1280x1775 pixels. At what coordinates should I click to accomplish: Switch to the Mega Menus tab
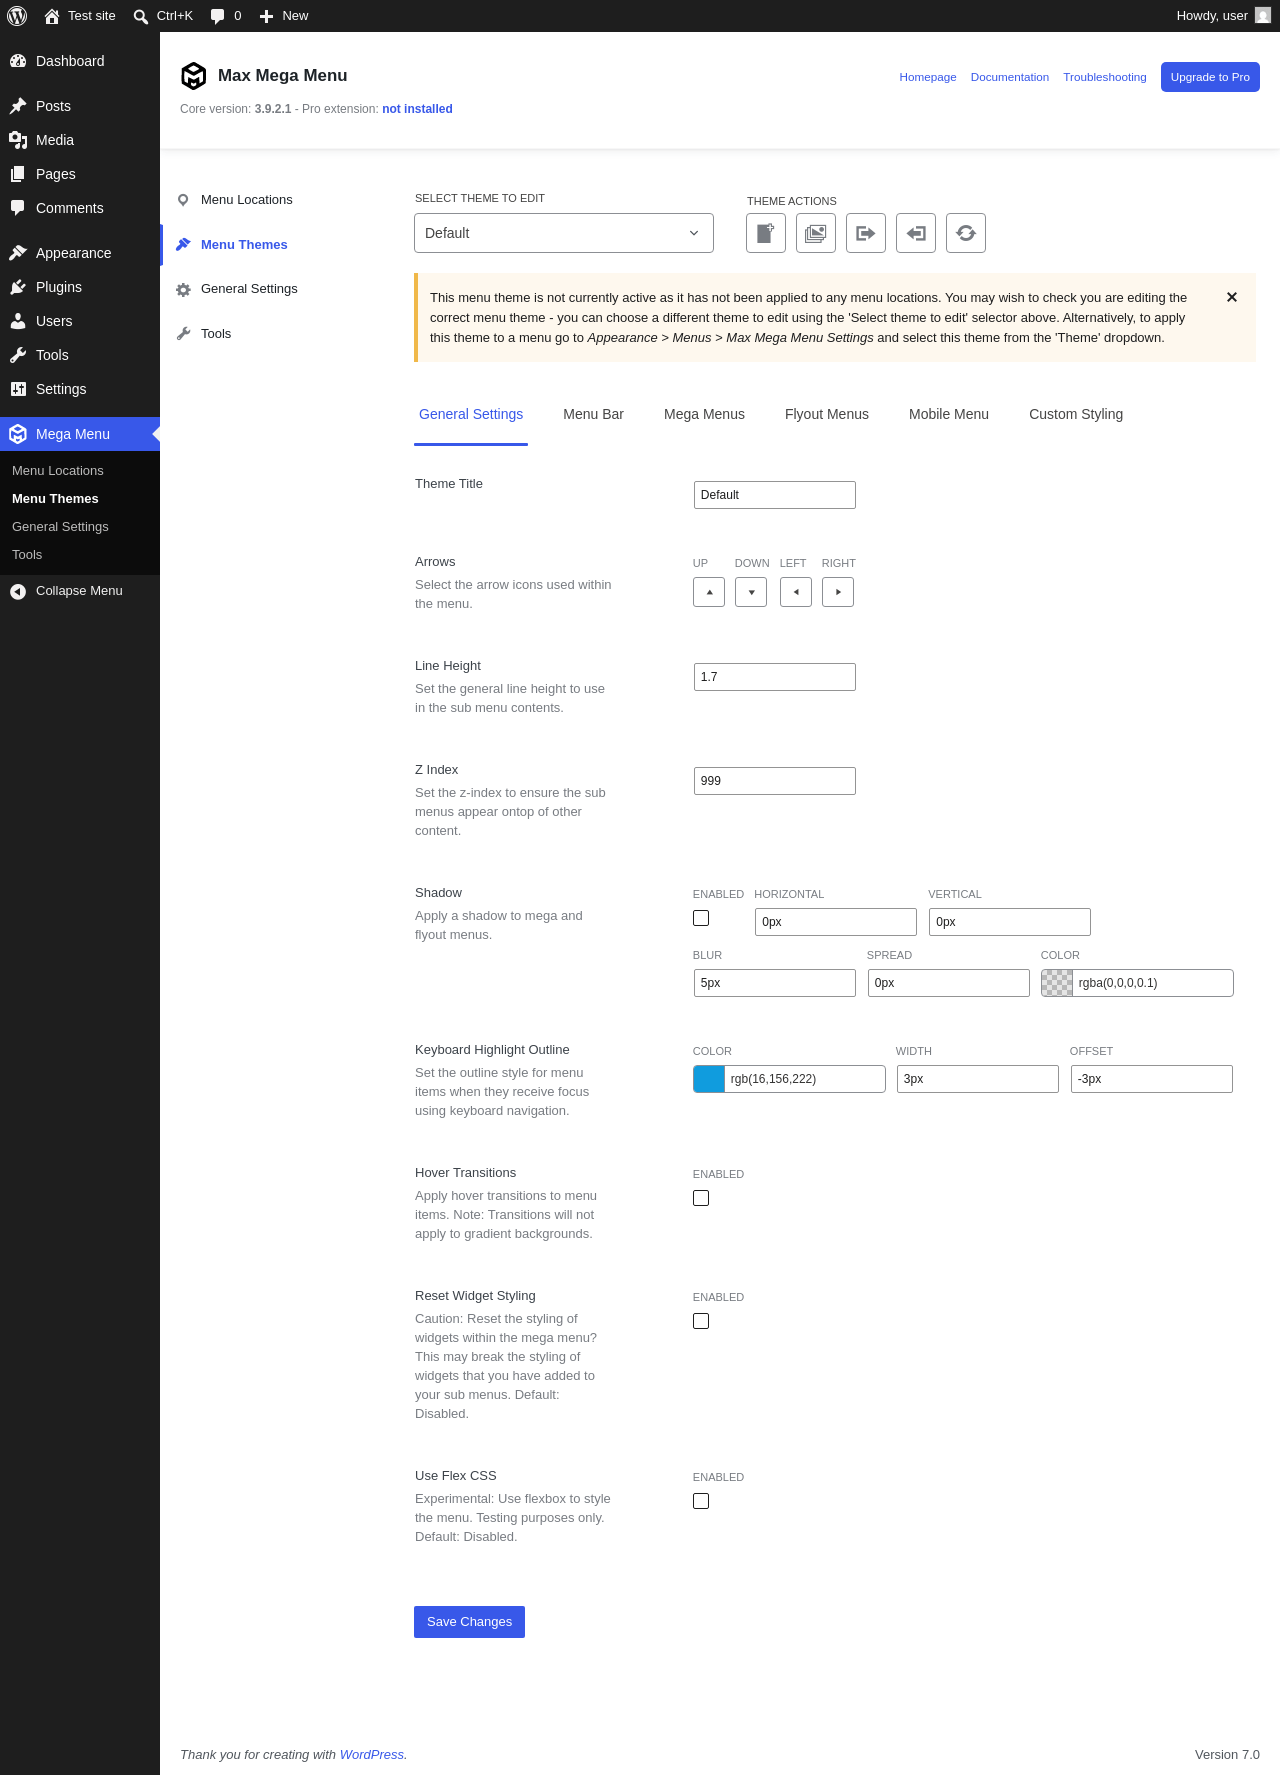pyautogui.click(x=704, y=414)
